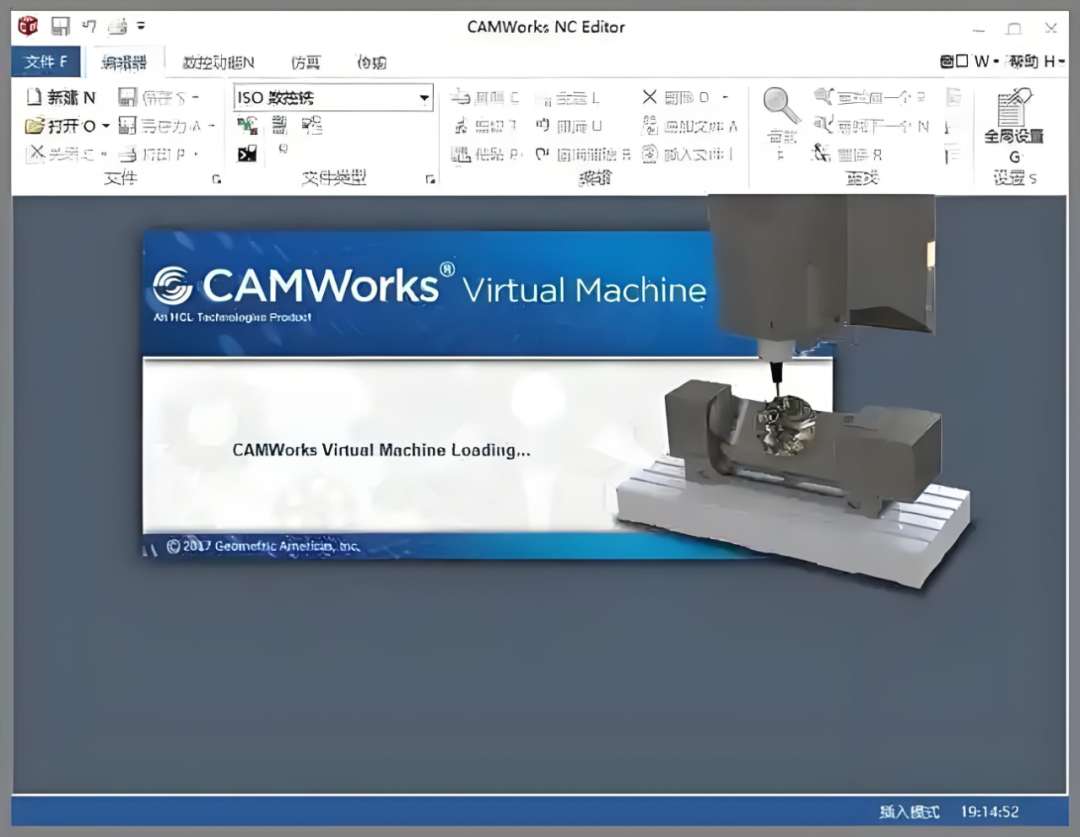1080x837 pixels.
Task: Click the Copy icon in the edit group
Action: 461,126
